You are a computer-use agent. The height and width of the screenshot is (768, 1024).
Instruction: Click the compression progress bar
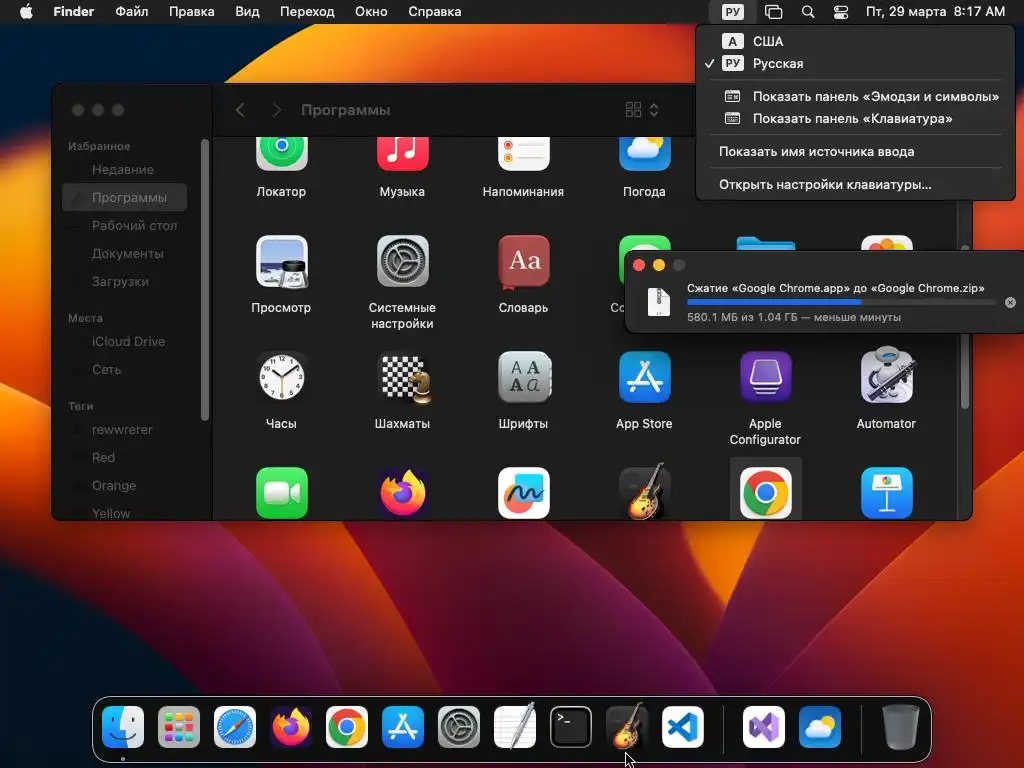click(841, 302)
